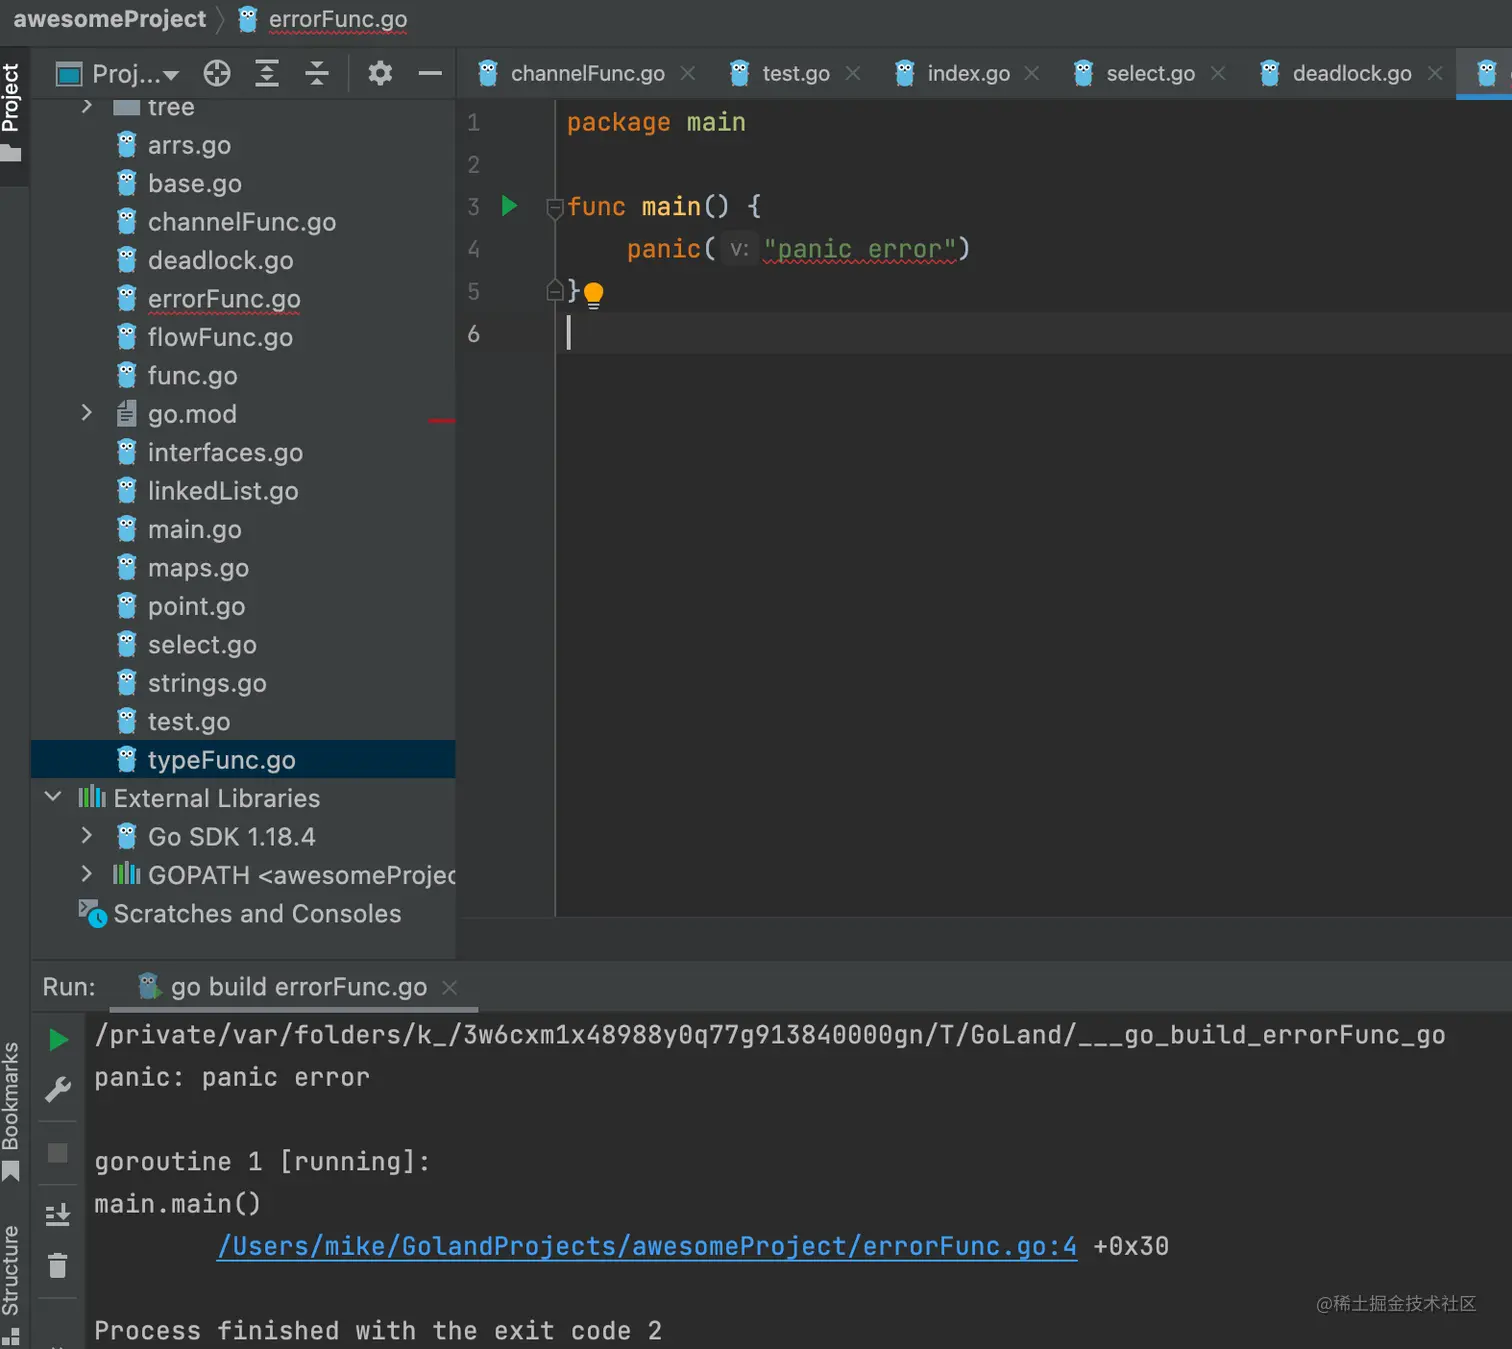The image size is (1512, 1349).
Task: Select errorFunc.go in project tree
Action: 224,299
